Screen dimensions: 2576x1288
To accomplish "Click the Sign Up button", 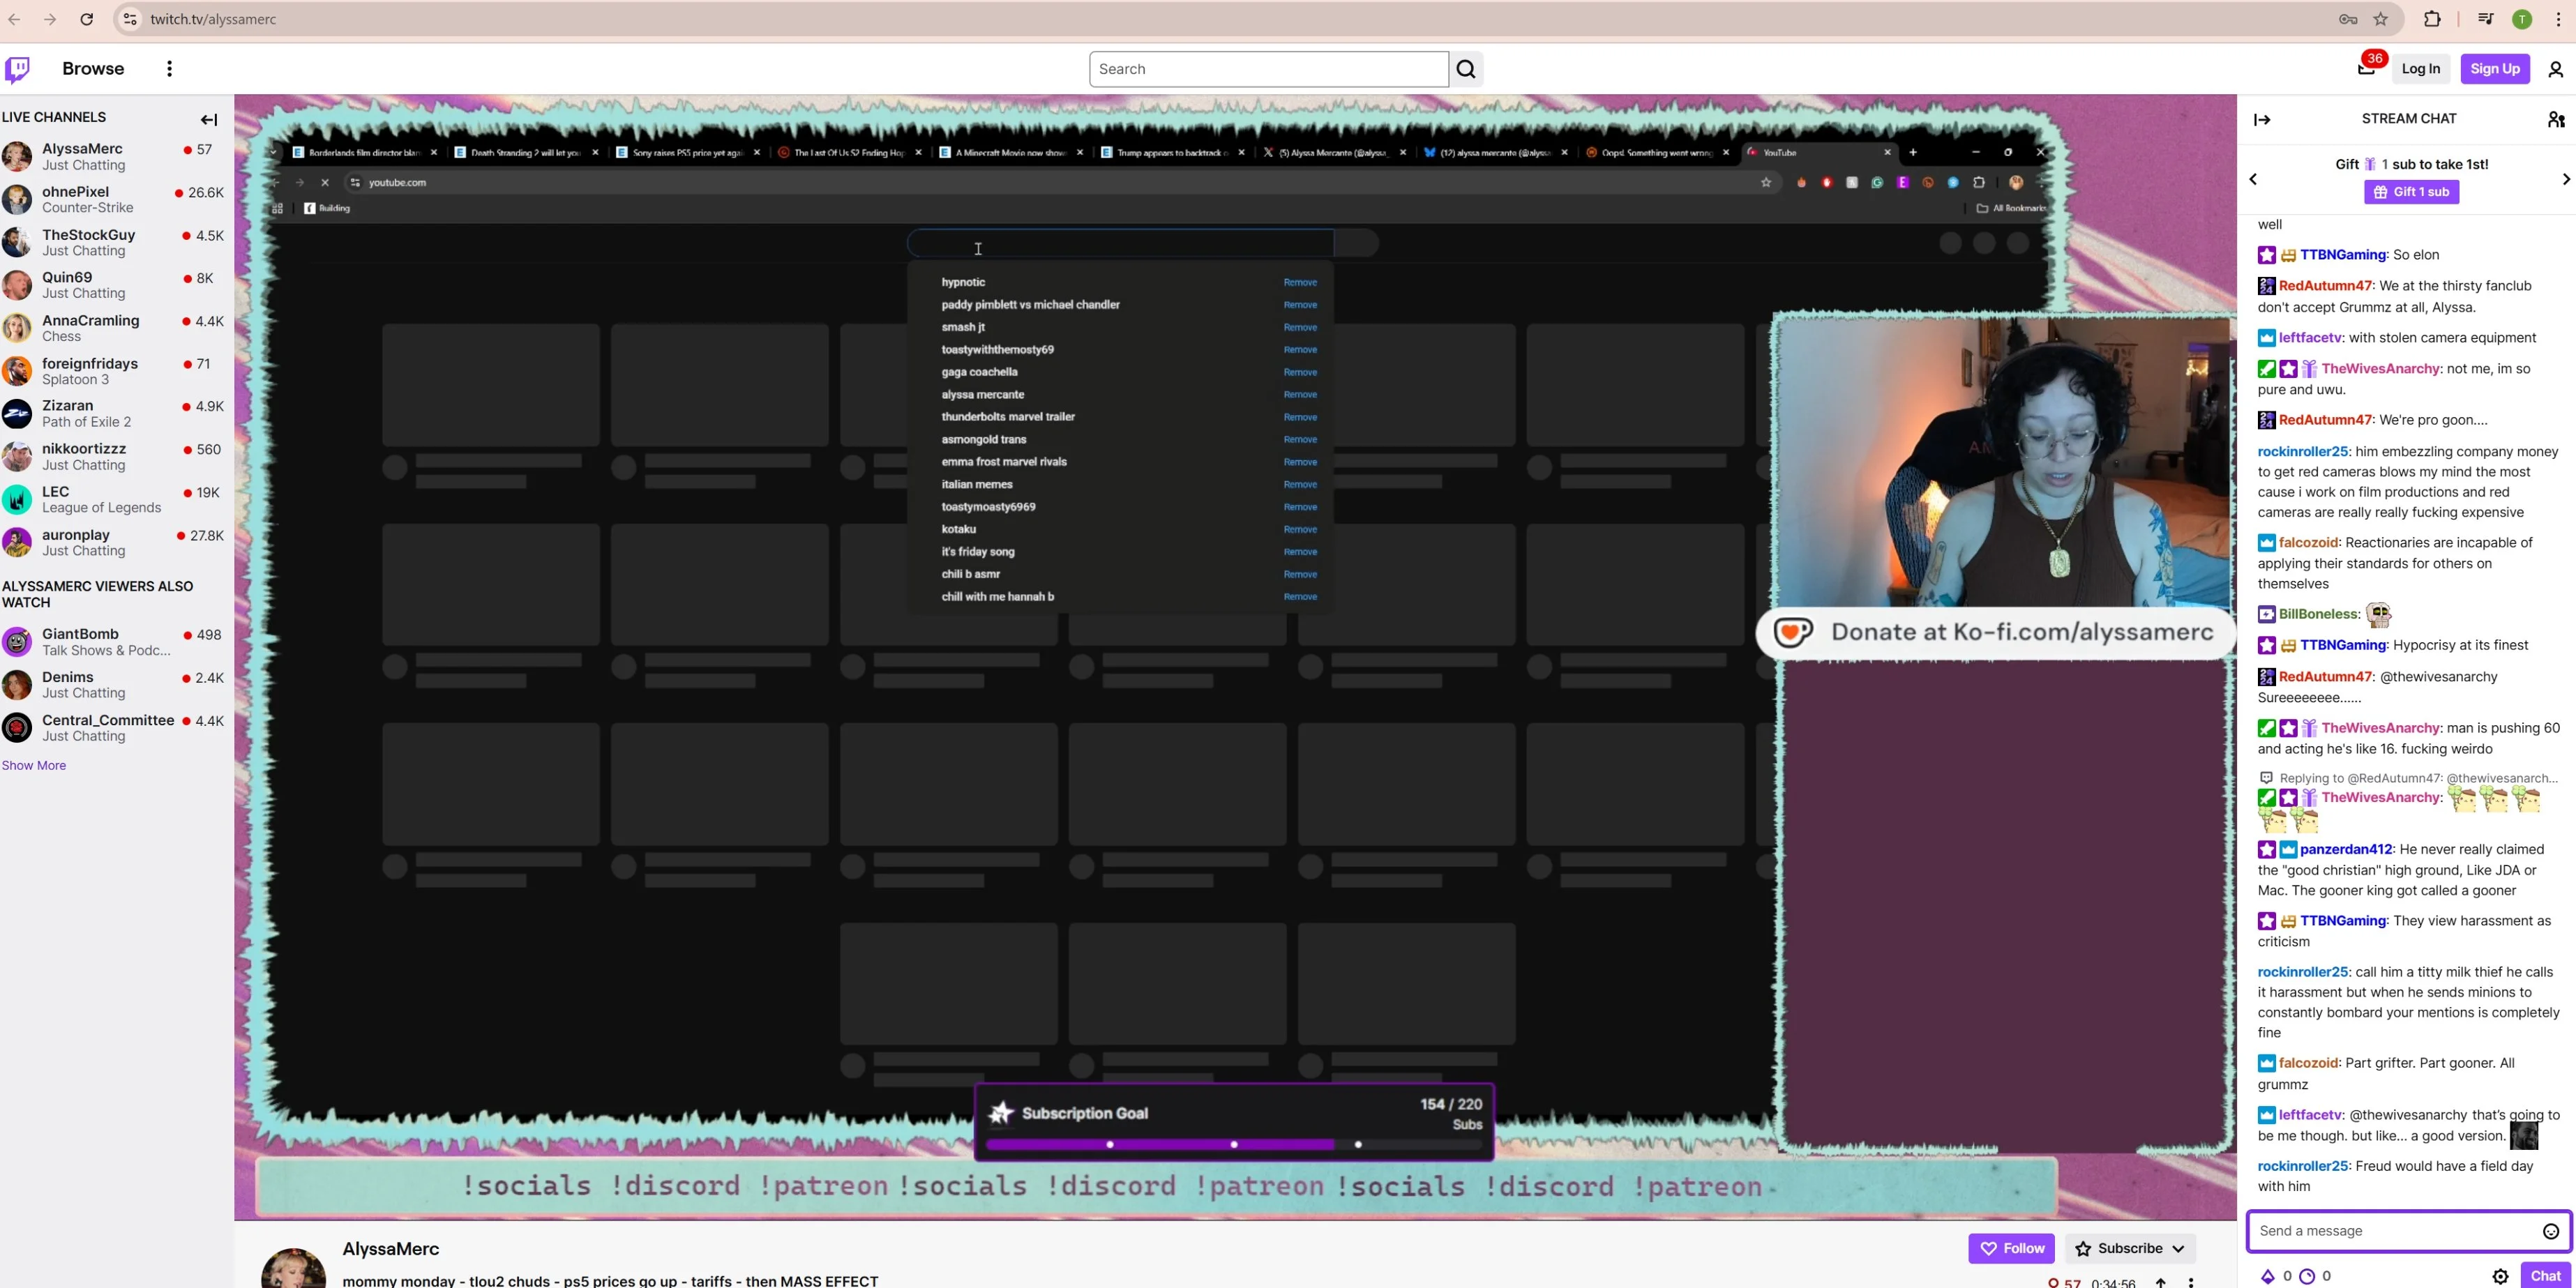I will pyautogui.click(x=2494, y=69).
